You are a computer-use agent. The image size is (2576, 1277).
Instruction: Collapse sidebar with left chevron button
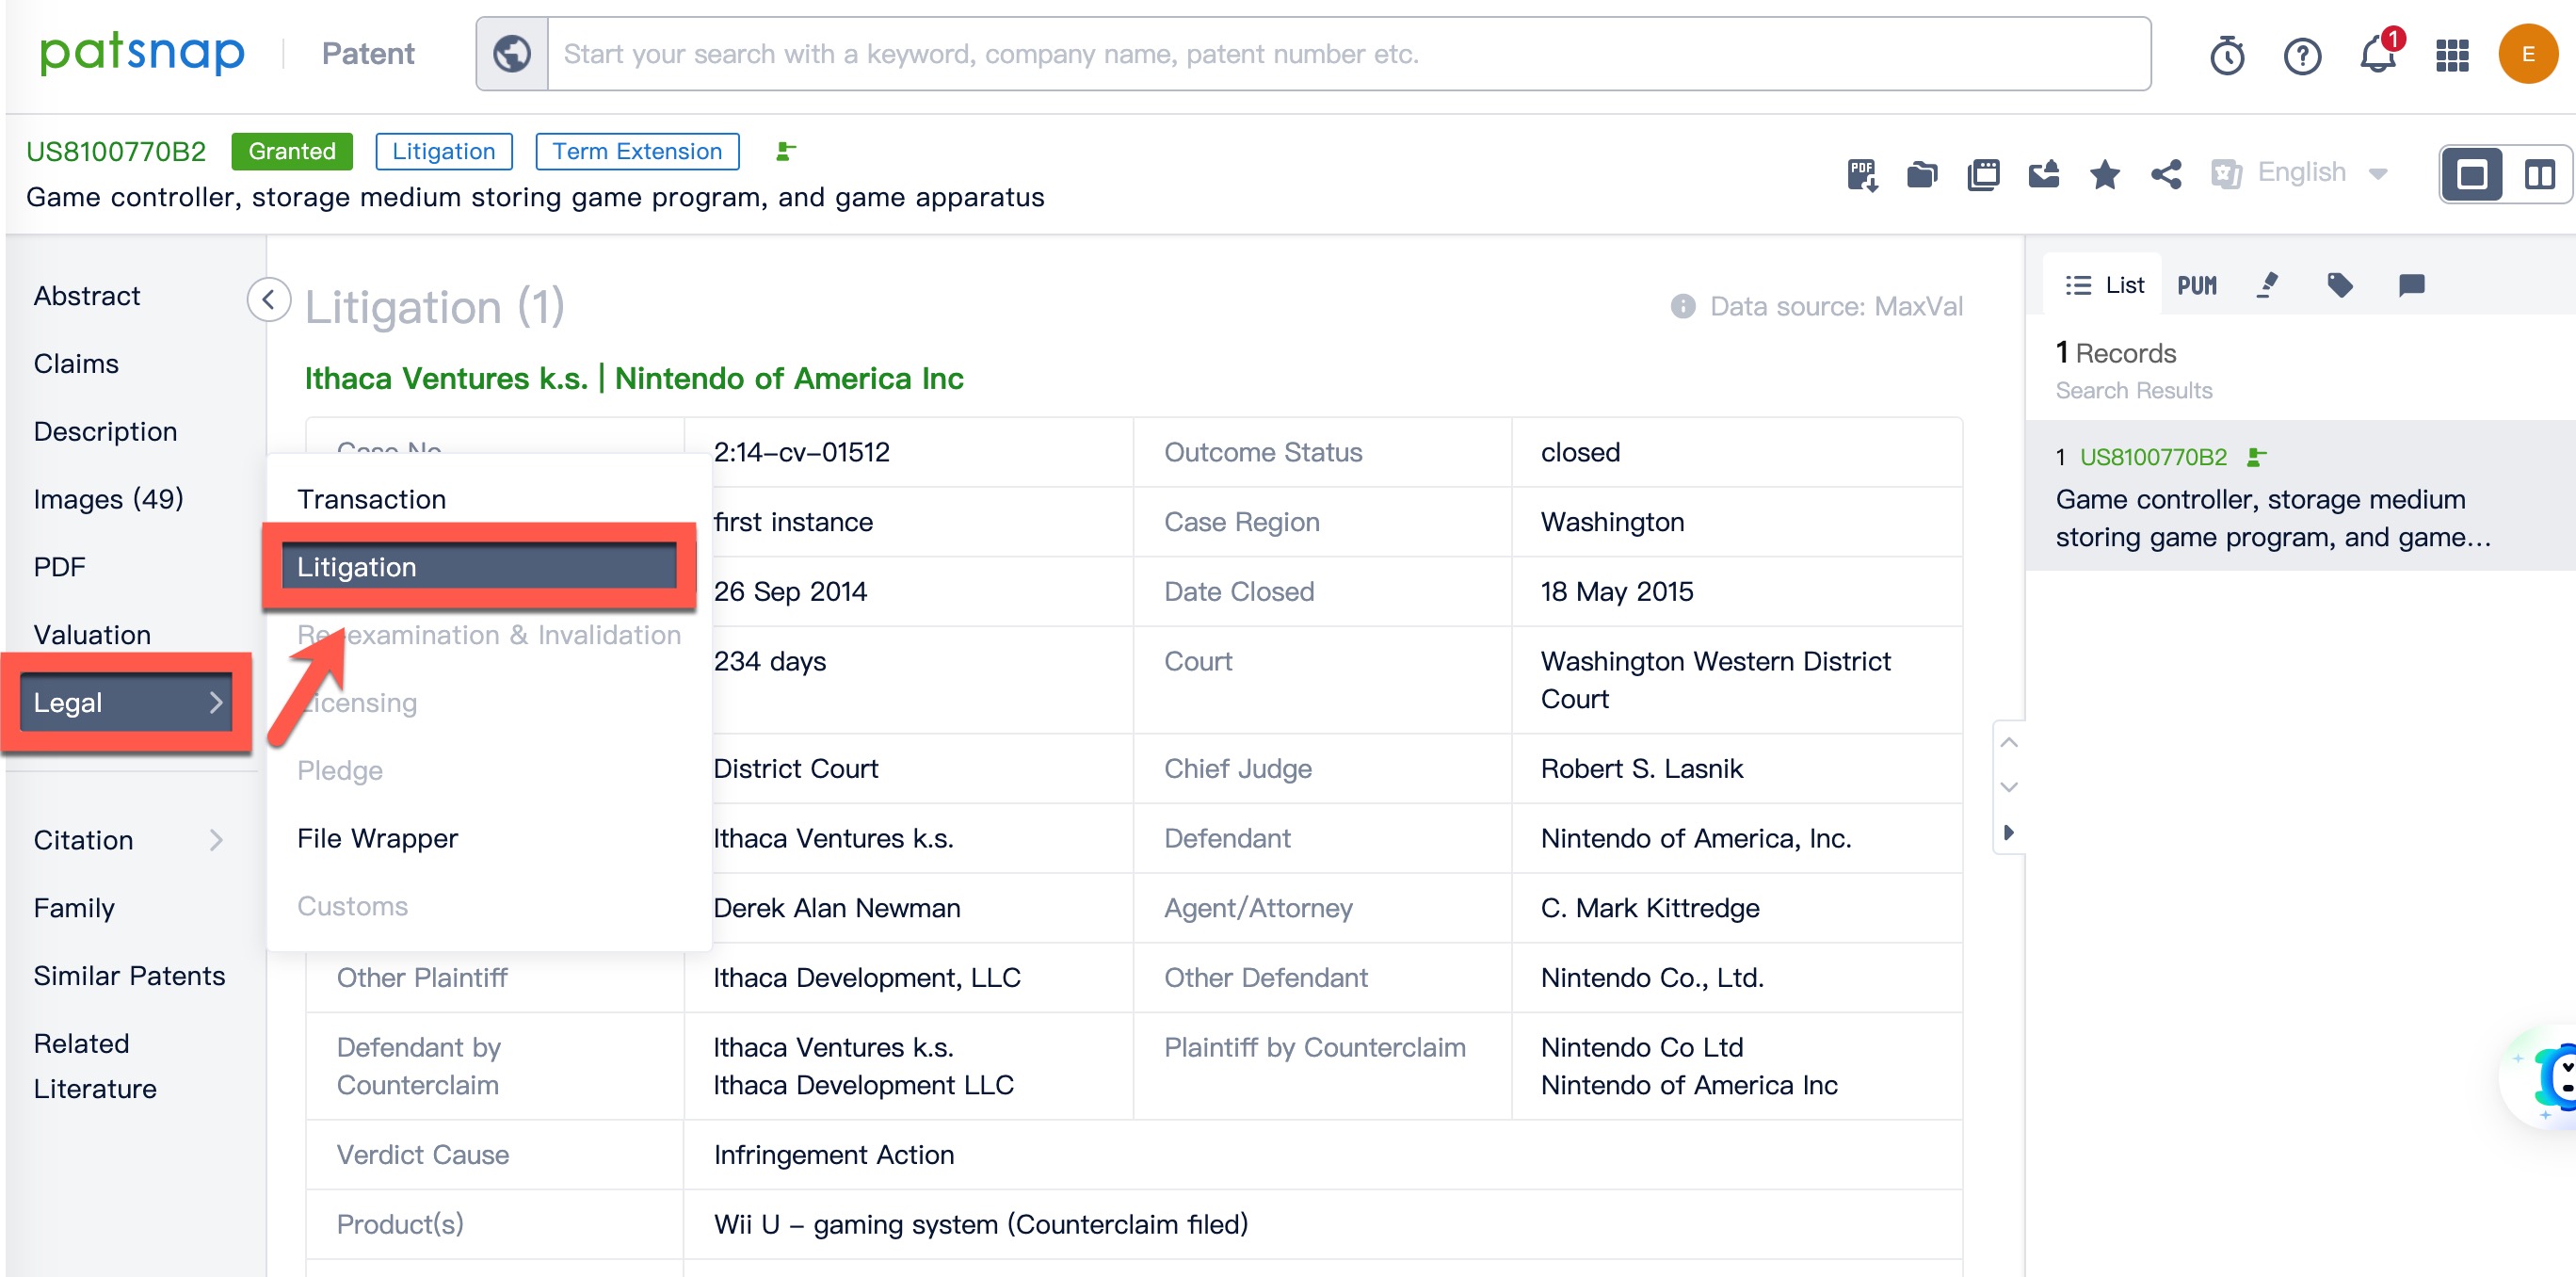pos(268,299)
